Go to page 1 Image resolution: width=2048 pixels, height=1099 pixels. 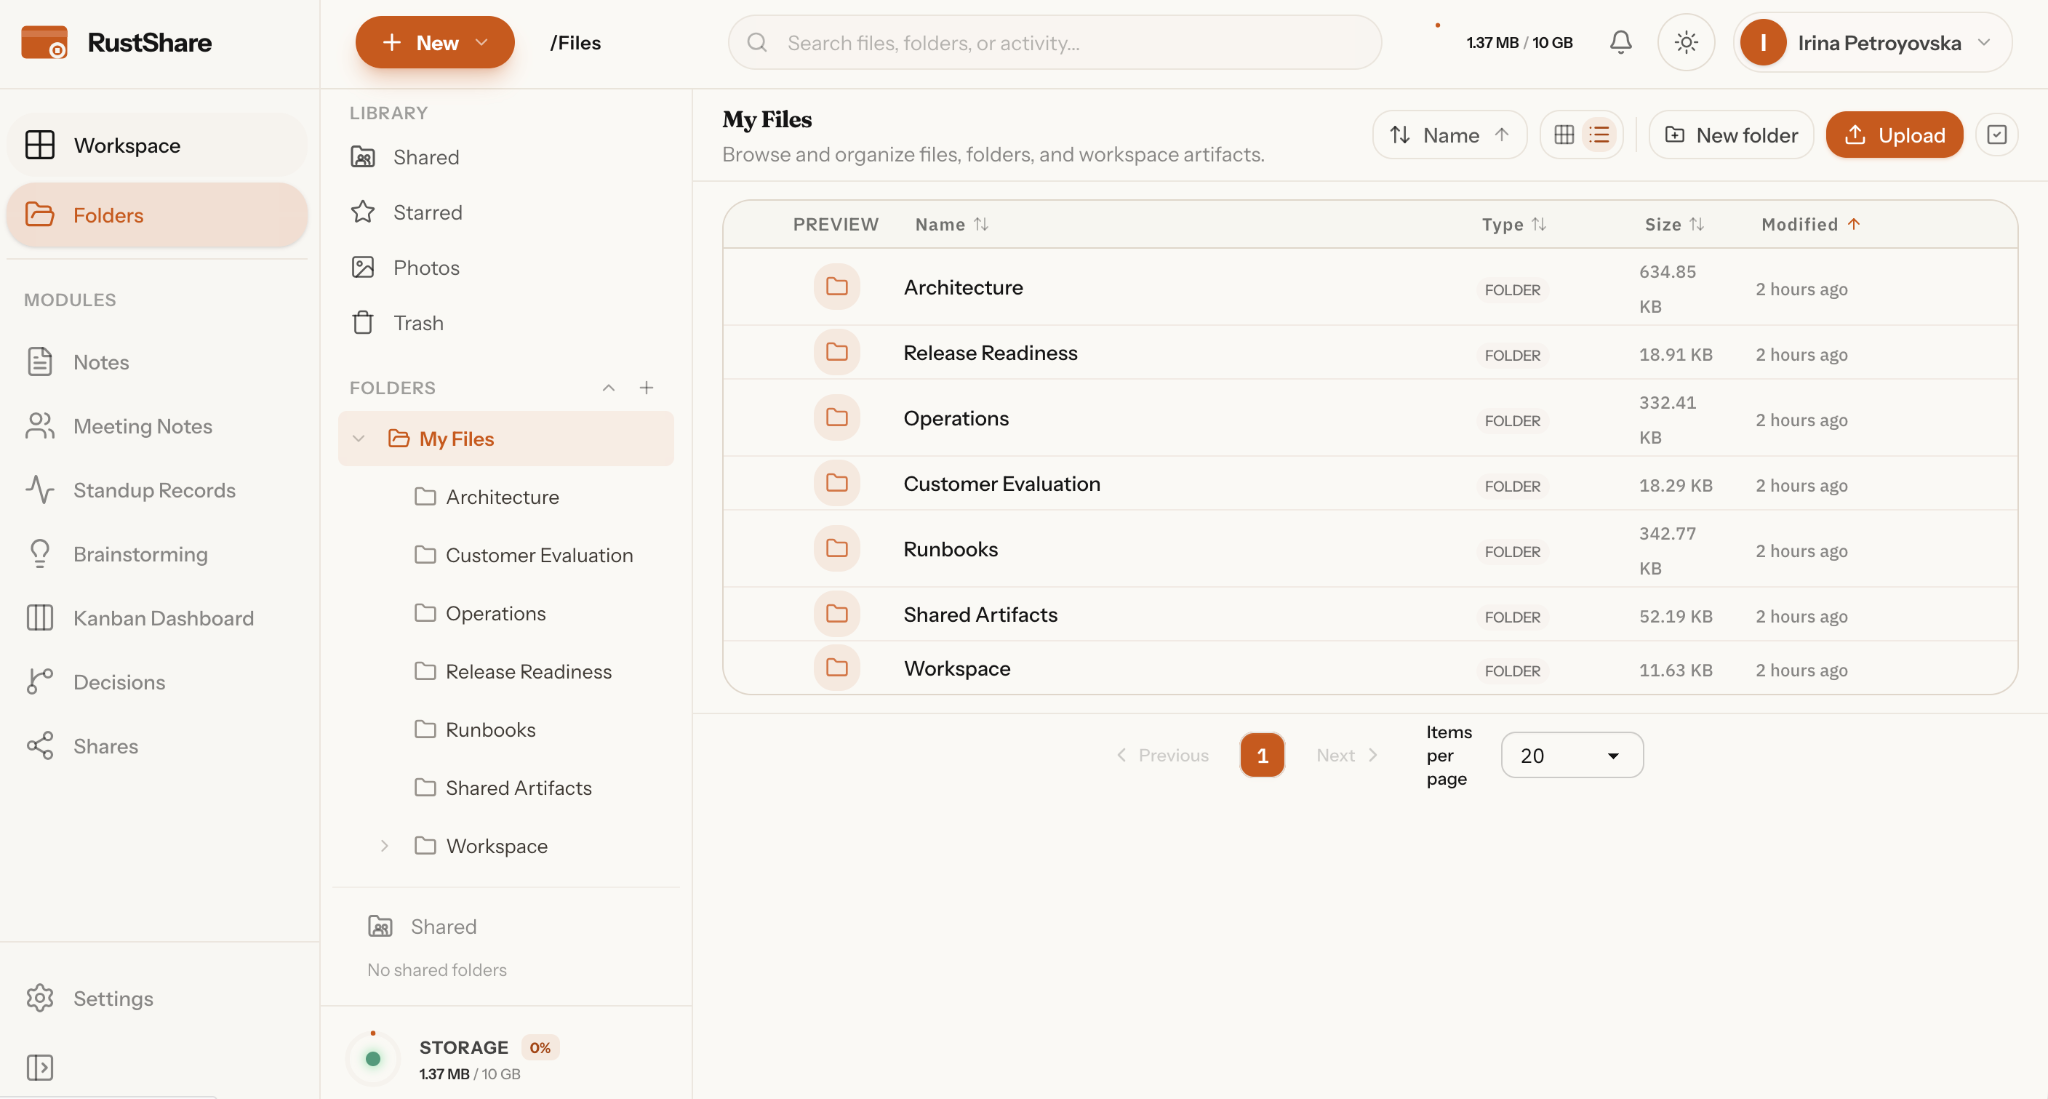[1262, 755]
